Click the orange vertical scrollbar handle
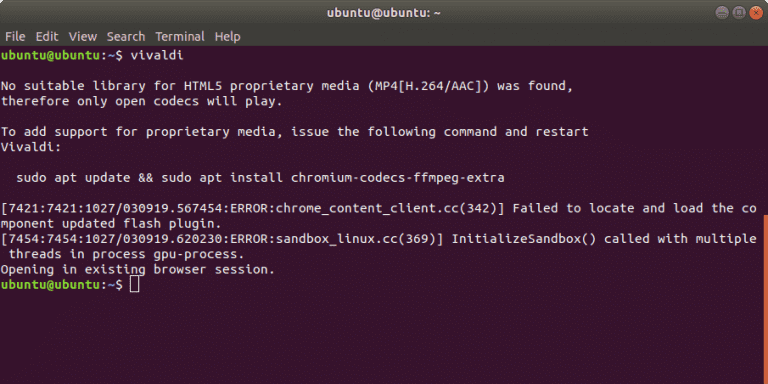The height and width of the screenshot is (384, 768). coord(766,299)
